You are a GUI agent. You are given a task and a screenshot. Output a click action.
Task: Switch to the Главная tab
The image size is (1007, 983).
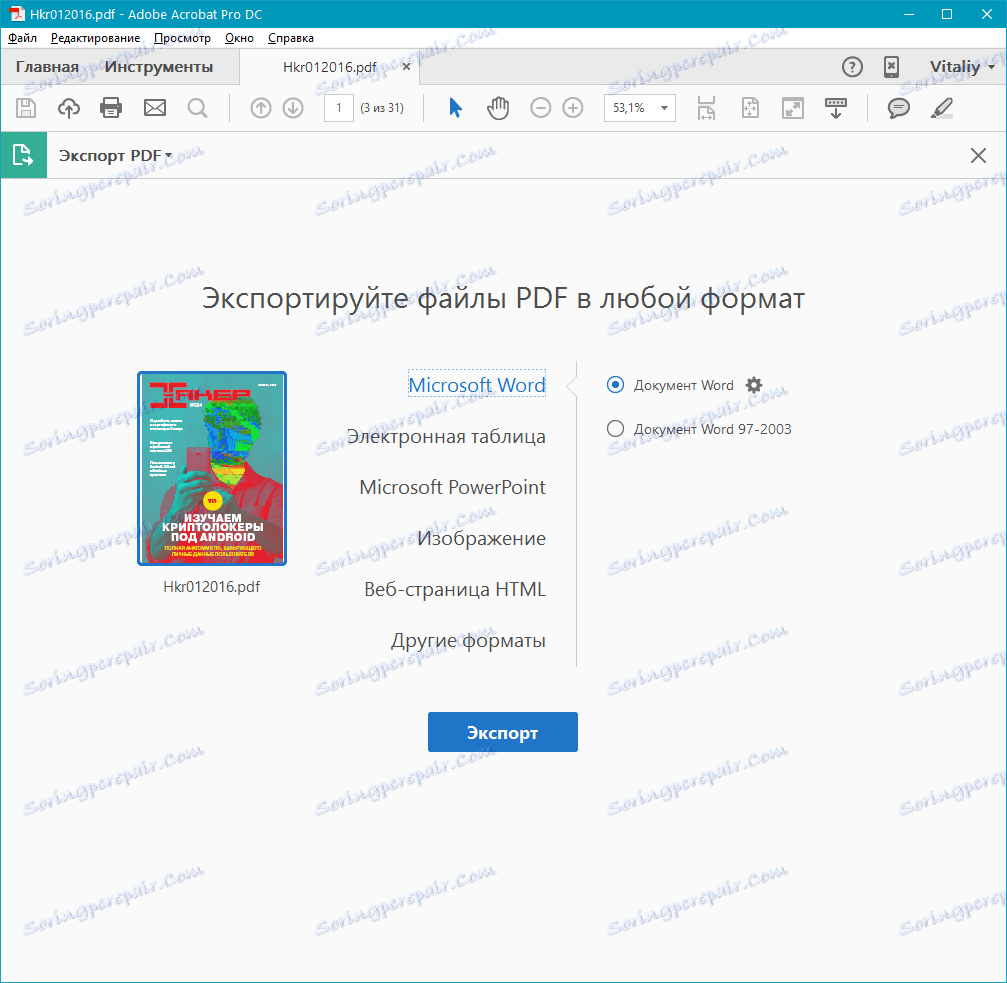pos(48,67)
